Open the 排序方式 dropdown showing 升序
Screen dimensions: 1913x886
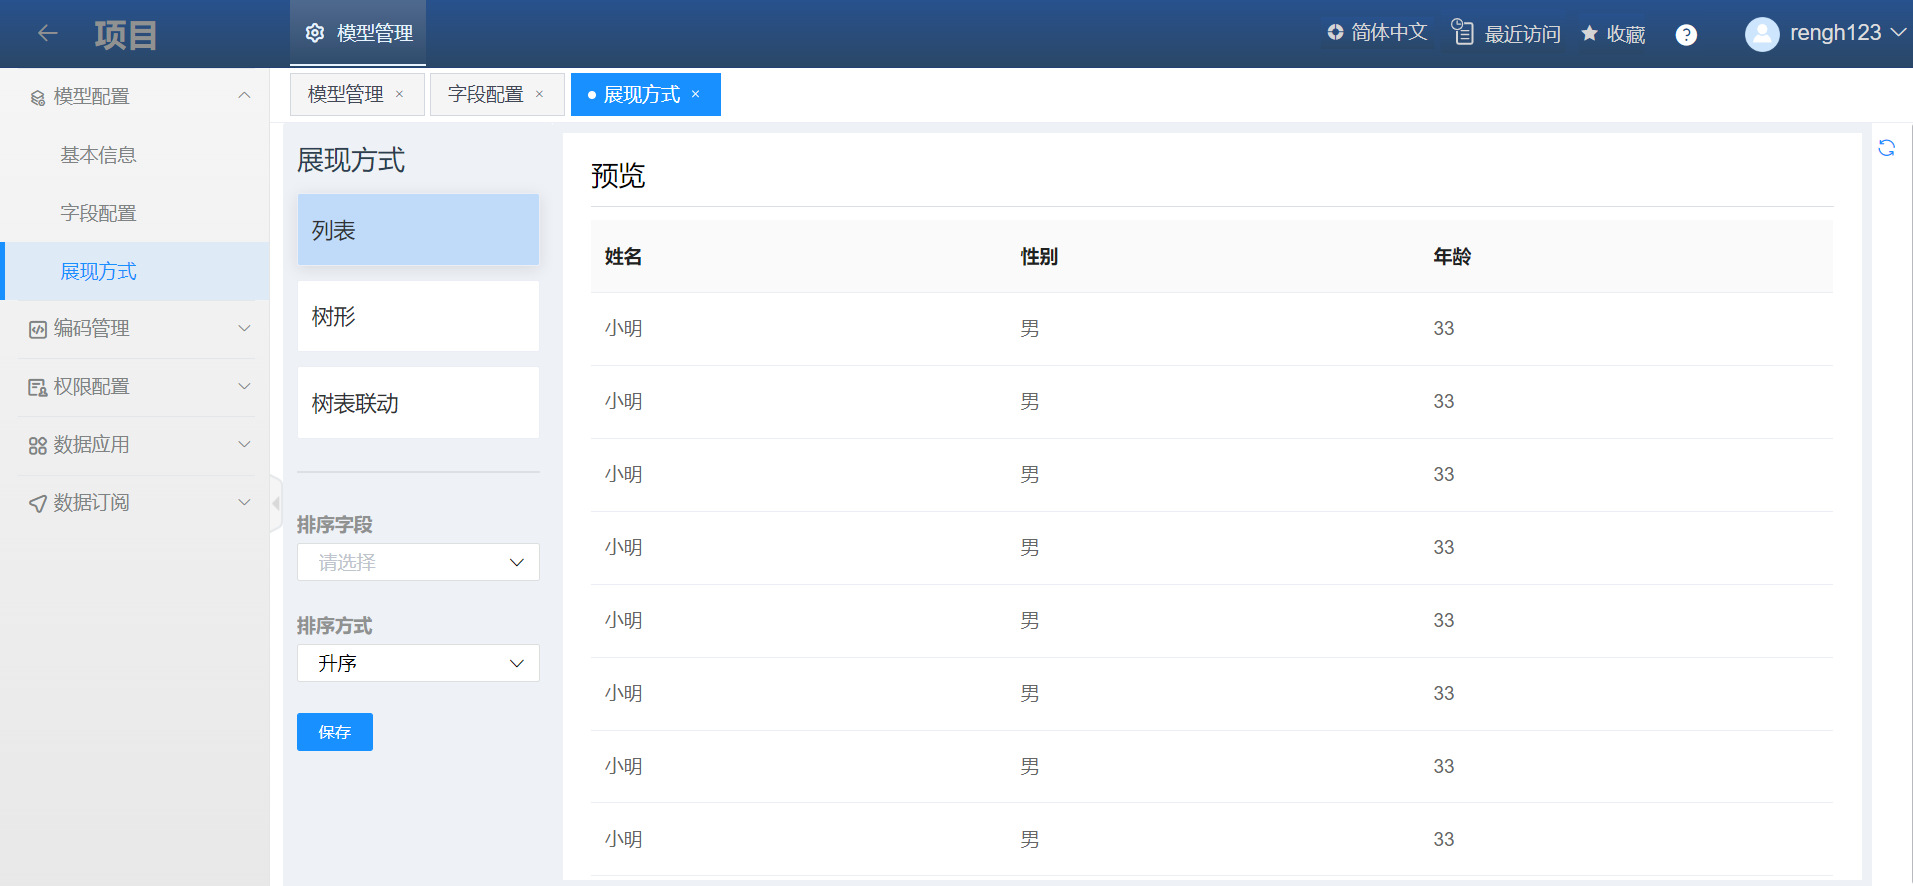(418, 663)
